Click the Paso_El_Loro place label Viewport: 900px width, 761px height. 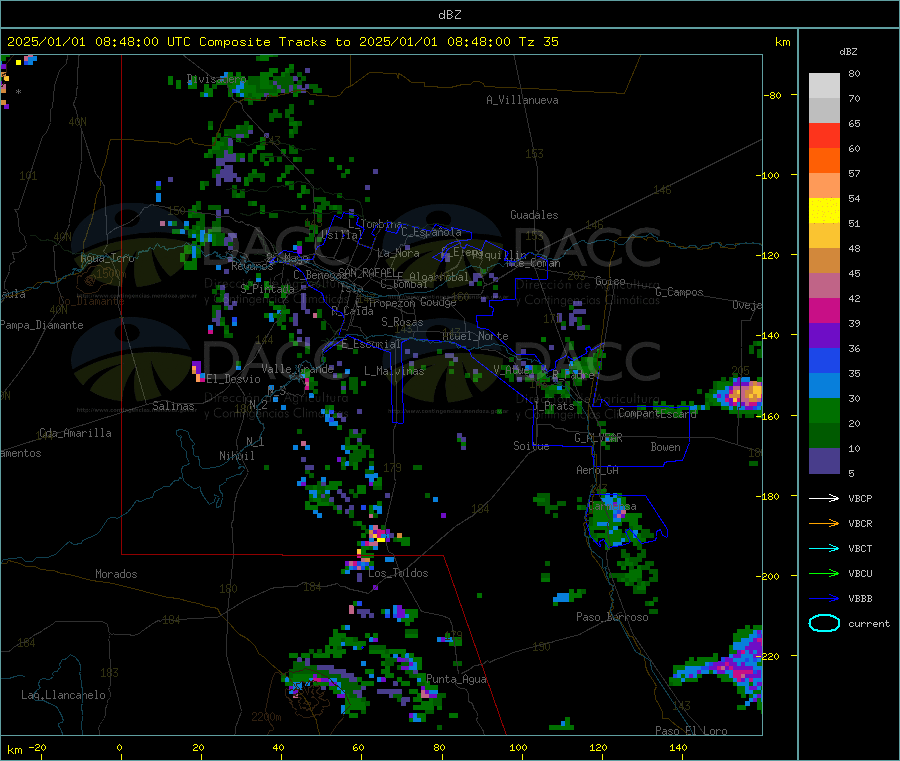tap(691, 731)
